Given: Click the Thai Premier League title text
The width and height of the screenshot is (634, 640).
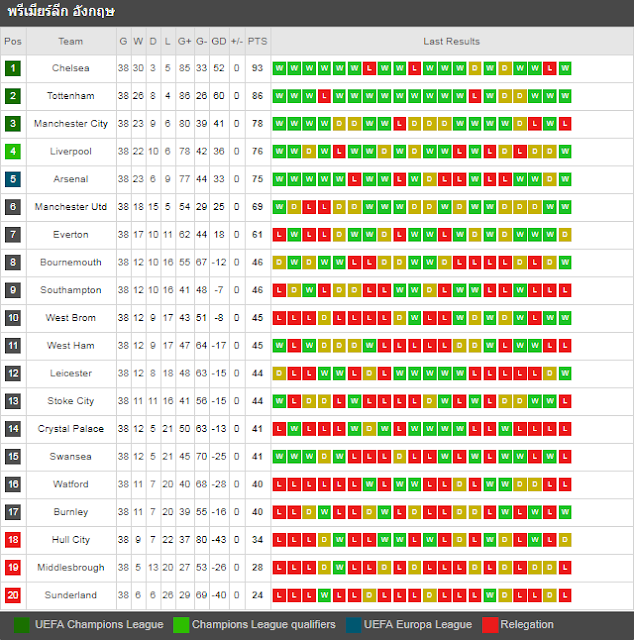Looking at the screenshot, I should (61, 11).
